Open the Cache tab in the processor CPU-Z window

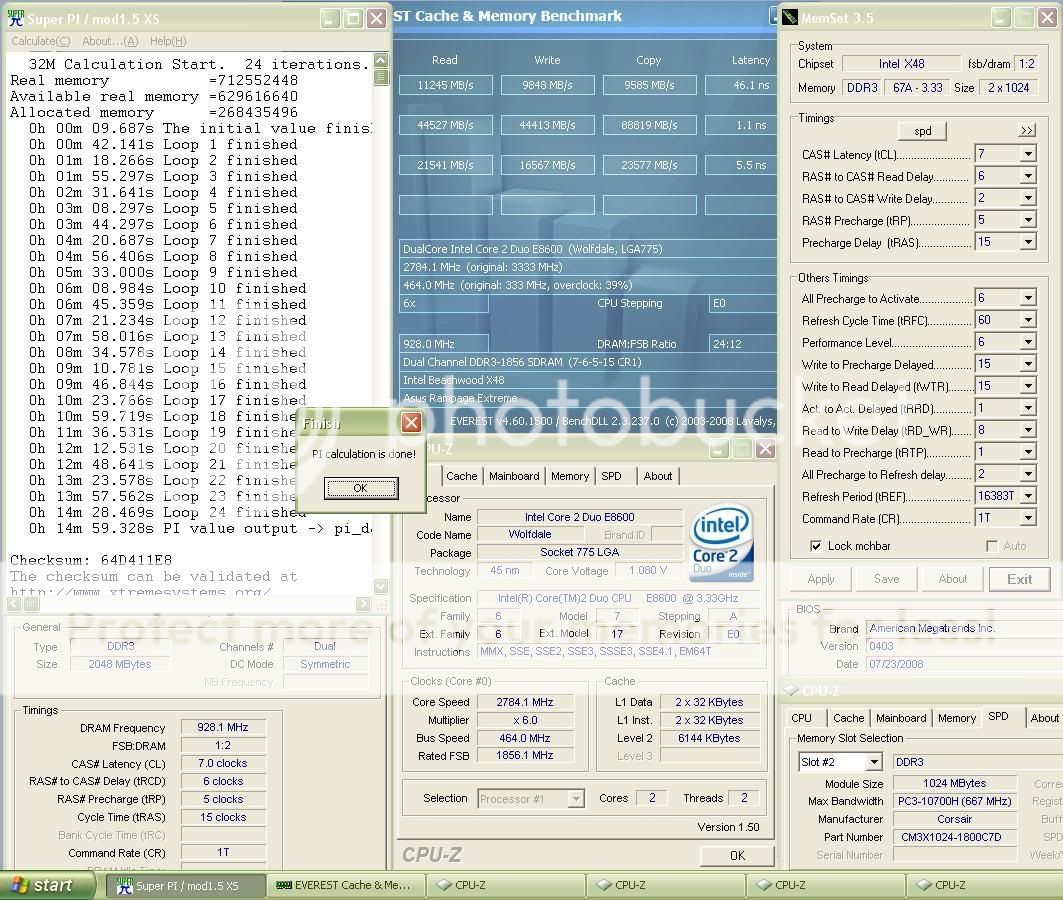[462, 476]
